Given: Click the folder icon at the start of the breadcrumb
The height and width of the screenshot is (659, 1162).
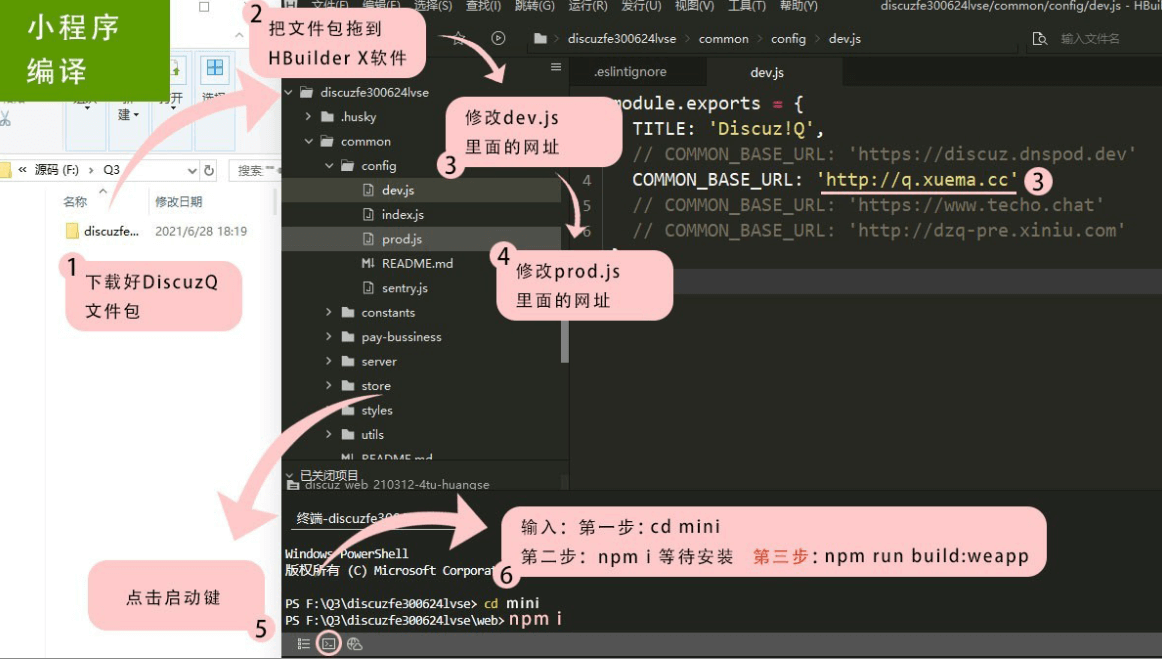Looking at the screenshot, I should coord(539,38).
